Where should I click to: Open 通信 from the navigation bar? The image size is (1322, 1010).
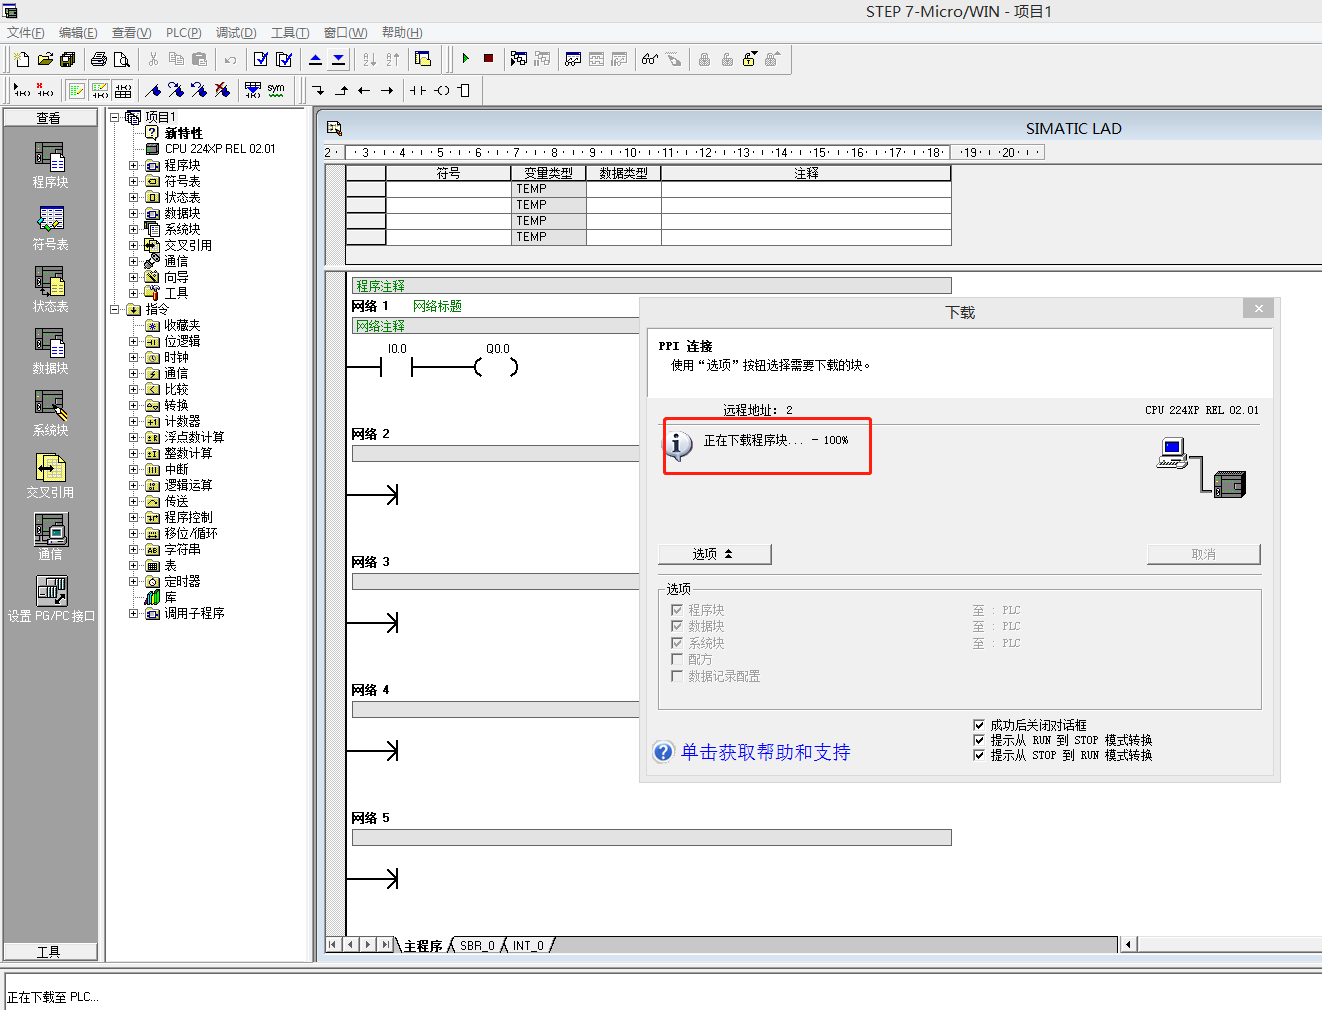point(50,537)
